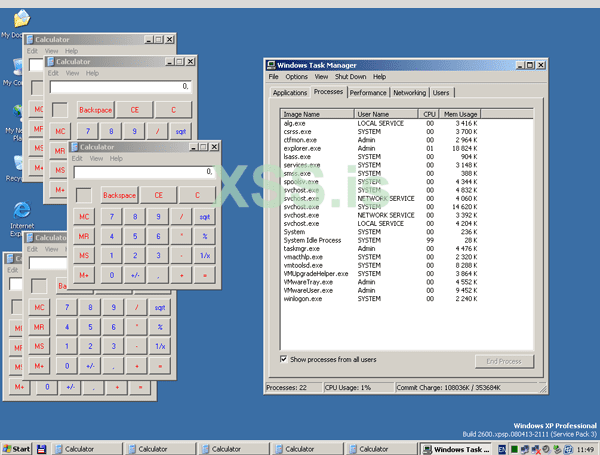
Task: Click the End Process button
Action: point(503,361)
